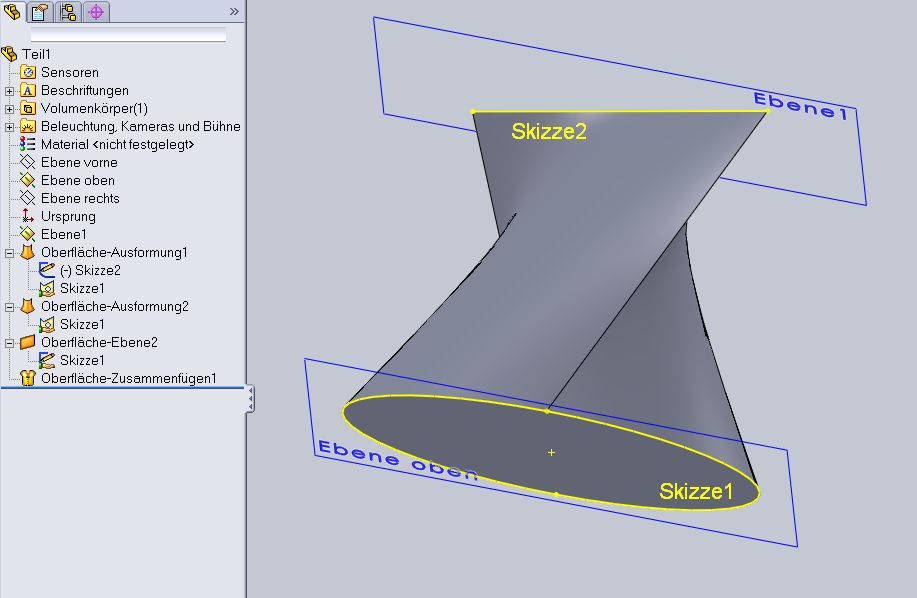
Task: Click the double chevron to show more tabs
Action: coord(234,12)
